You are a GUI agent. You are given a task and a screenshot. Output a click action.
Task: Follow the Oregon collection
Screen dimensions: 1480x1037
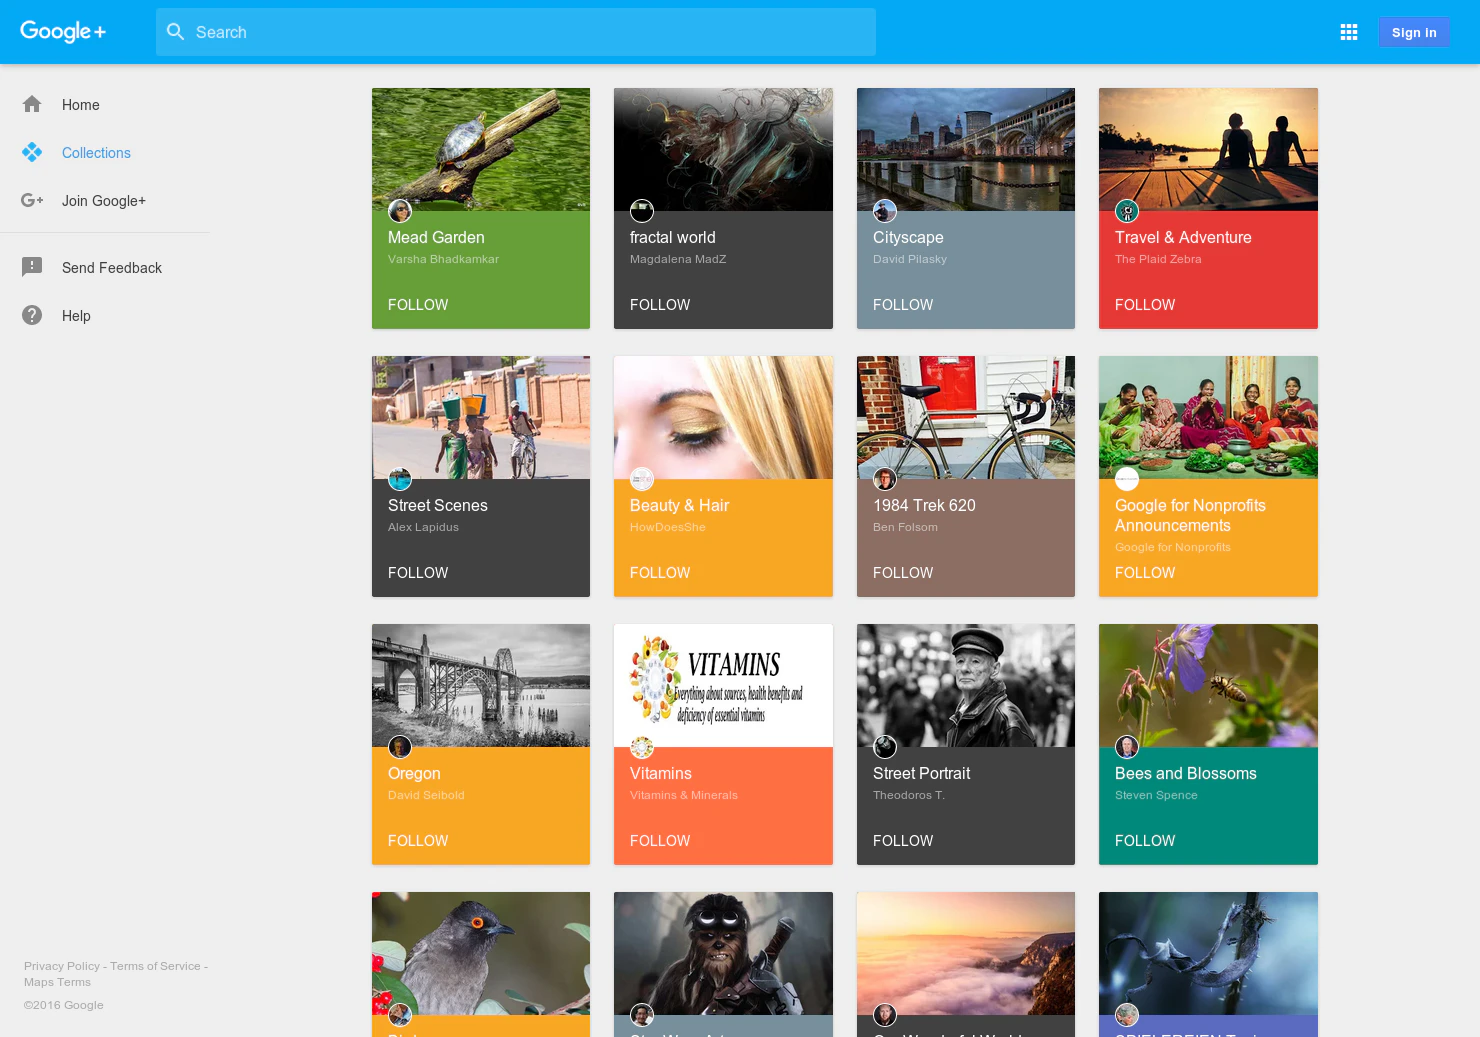click(x=418, y=840)
